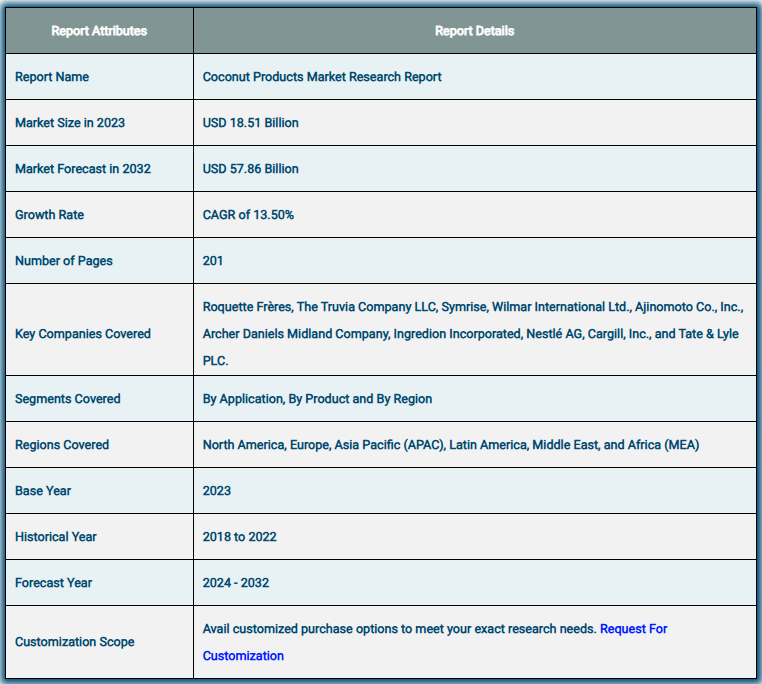The height and width of the screenshot is (684, 762).
Task: Click the Base Year label
Action: (43, 491)
